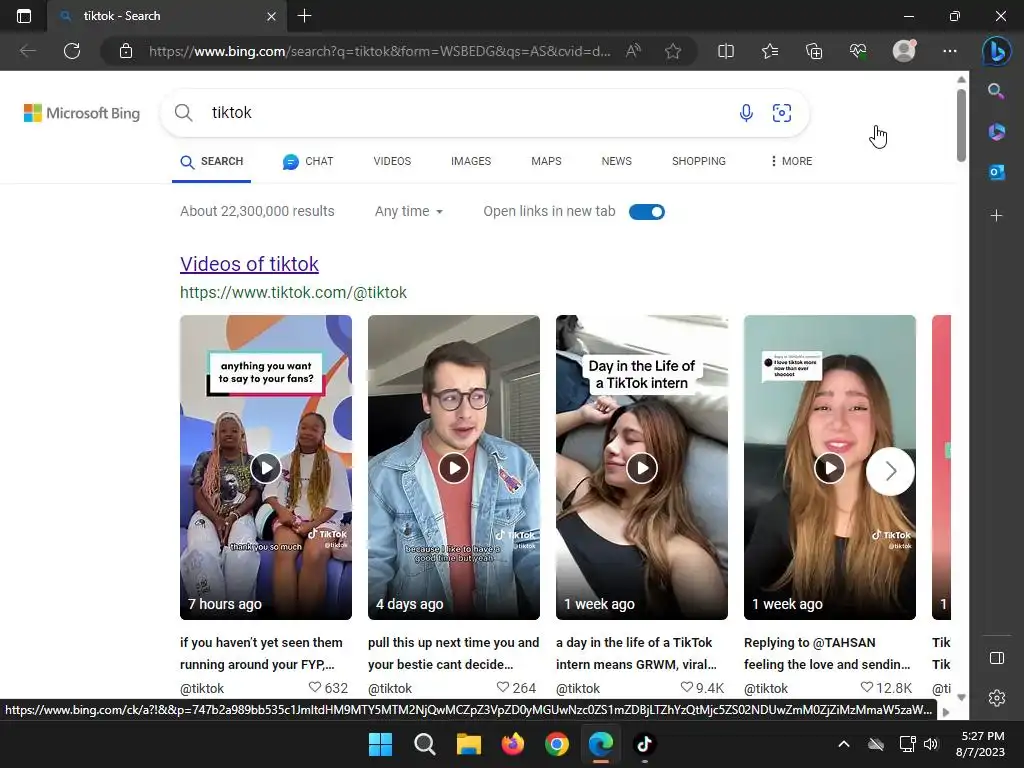
Task: Open 'Replying to @TAHSAN' video title
Action: (827, 653)
